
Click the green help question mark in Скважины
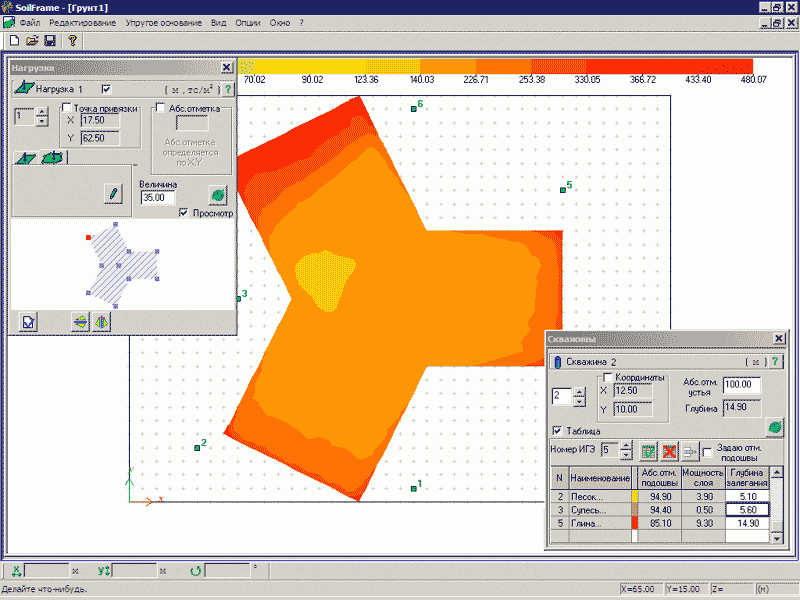775,362
